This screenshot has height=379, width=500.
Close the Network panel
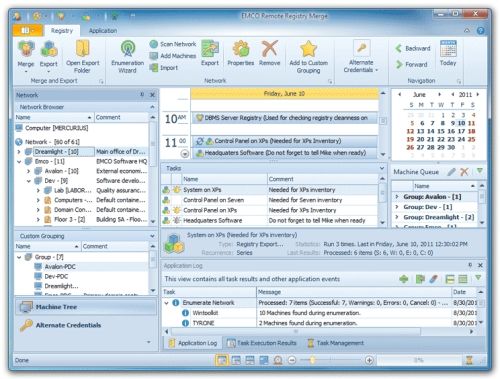tap(152, 95)
